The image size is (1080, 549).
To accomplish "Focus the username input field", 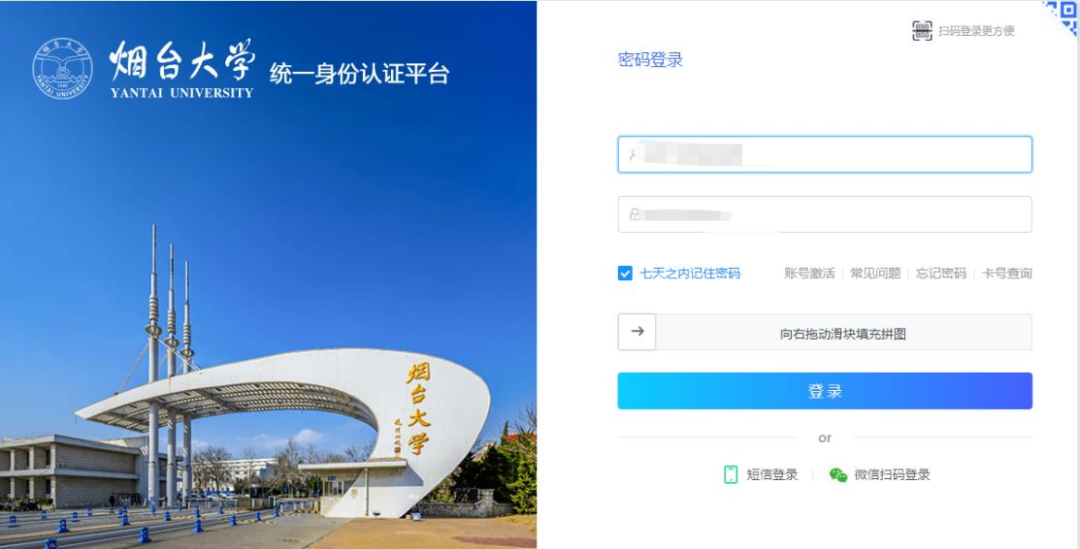I will 824,154.
